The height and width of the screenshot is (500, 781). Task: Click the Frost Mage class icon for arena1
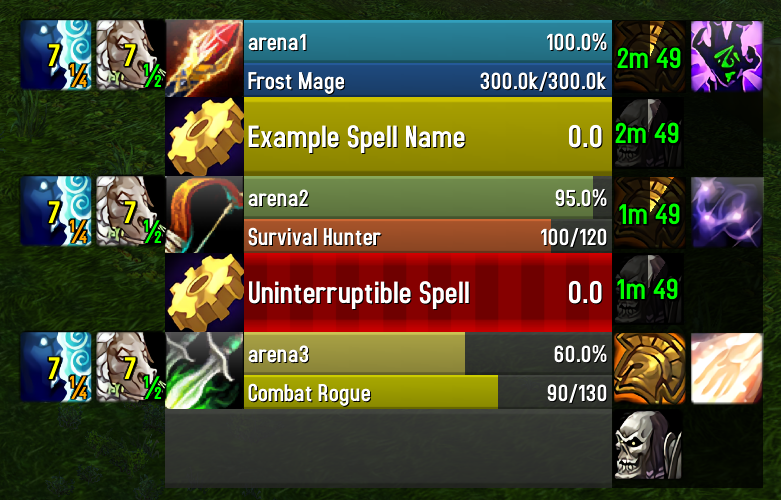click(x=204, y=58)
